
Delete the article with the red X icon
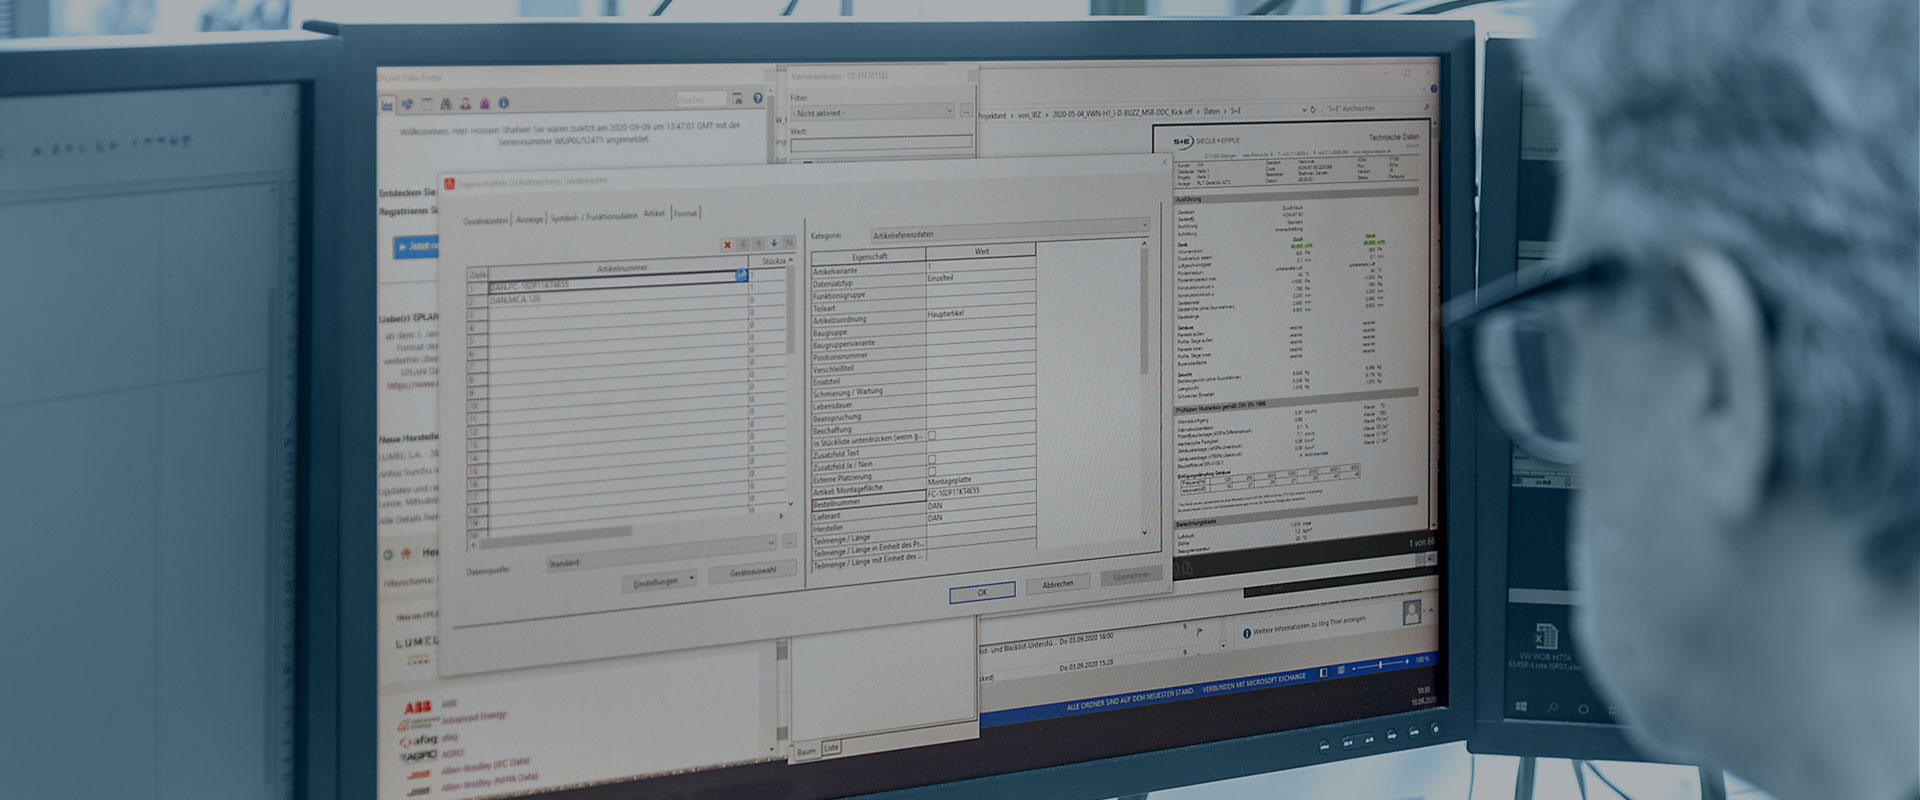click(x=727, y=244)
